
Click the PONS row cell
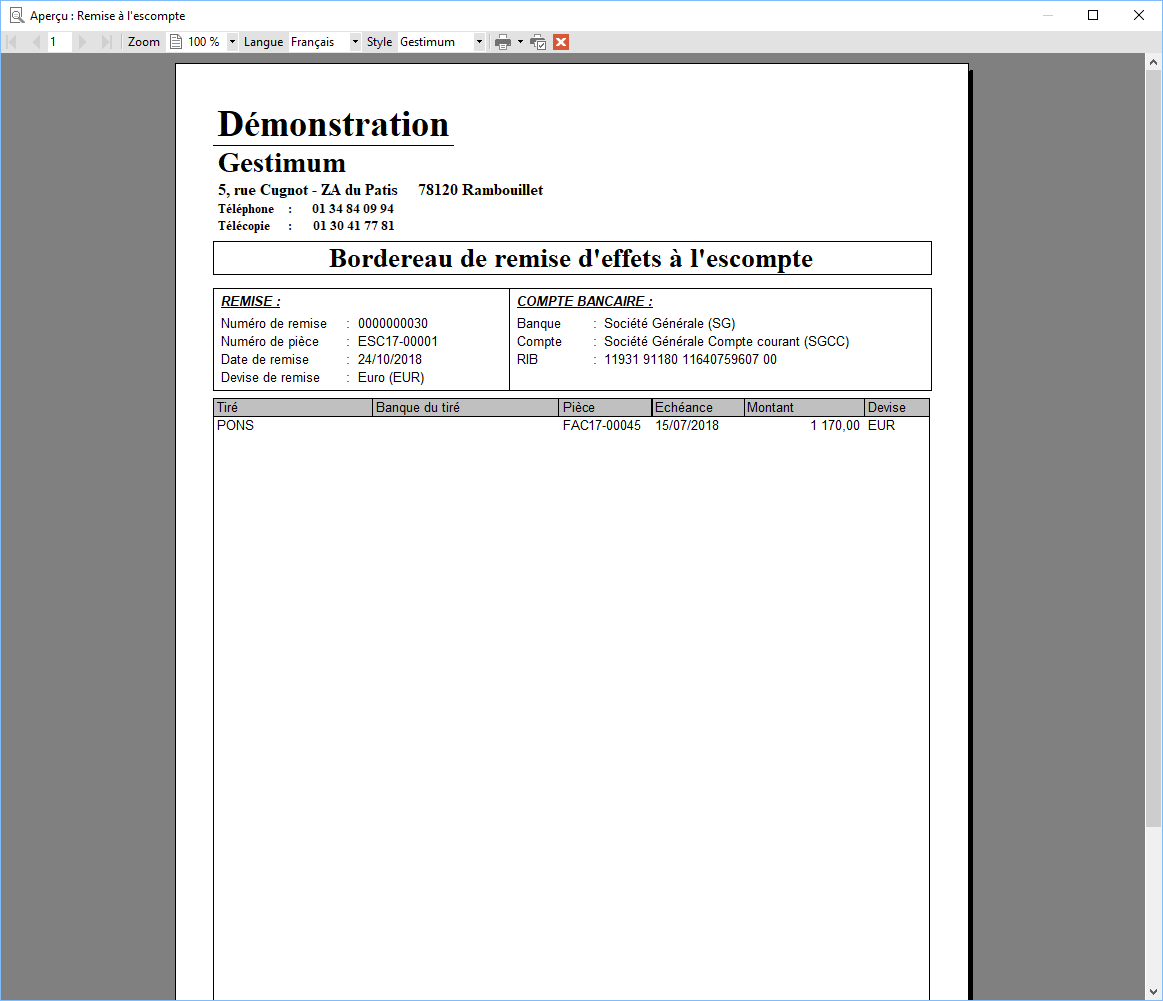pos(235,426)
